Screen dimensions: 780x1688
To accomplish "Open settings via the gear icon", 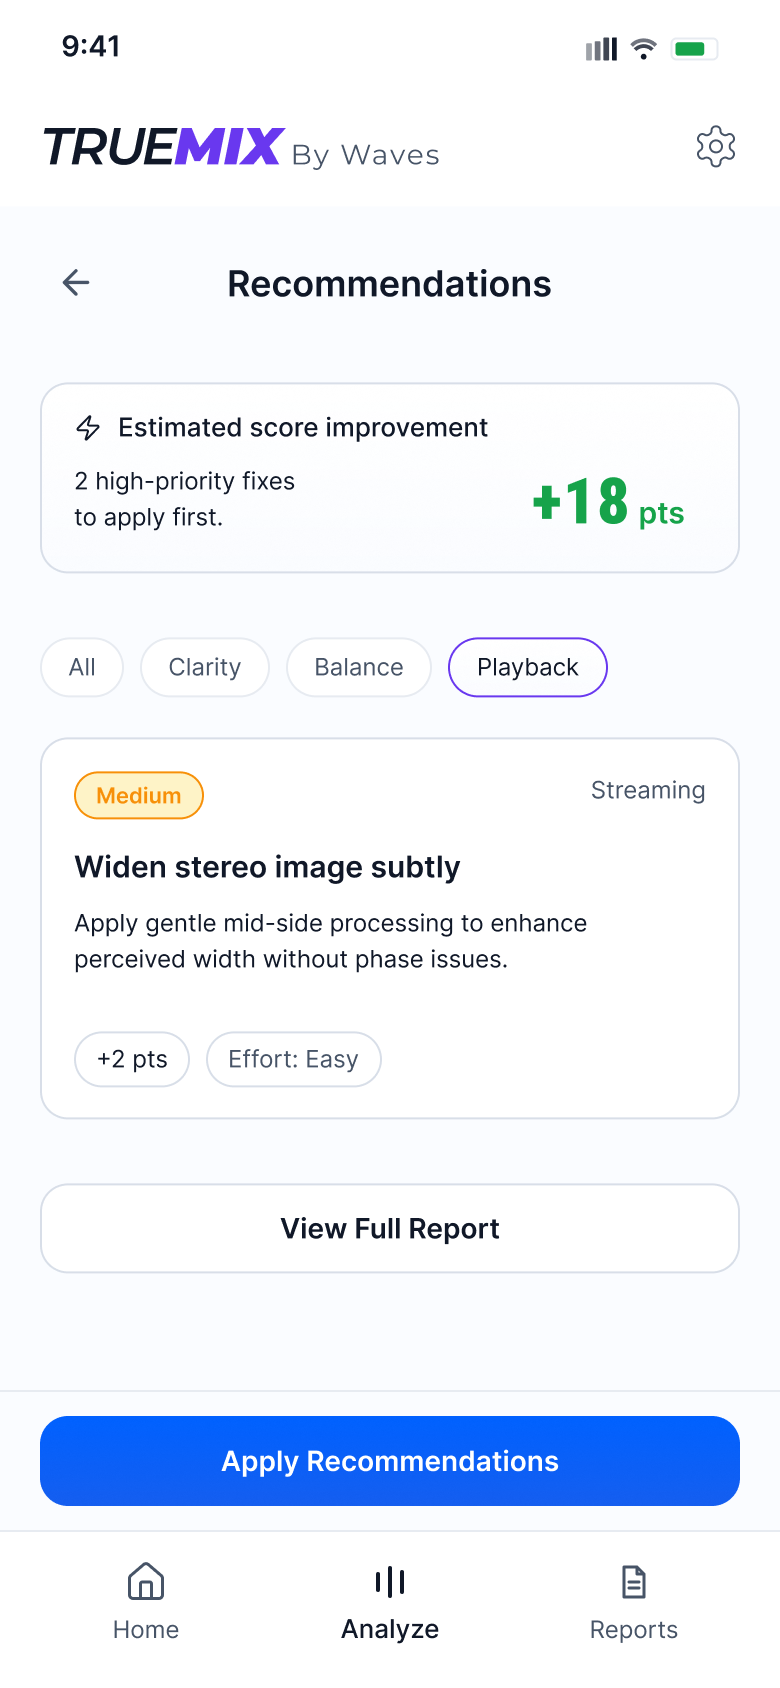I will point(716,147).
